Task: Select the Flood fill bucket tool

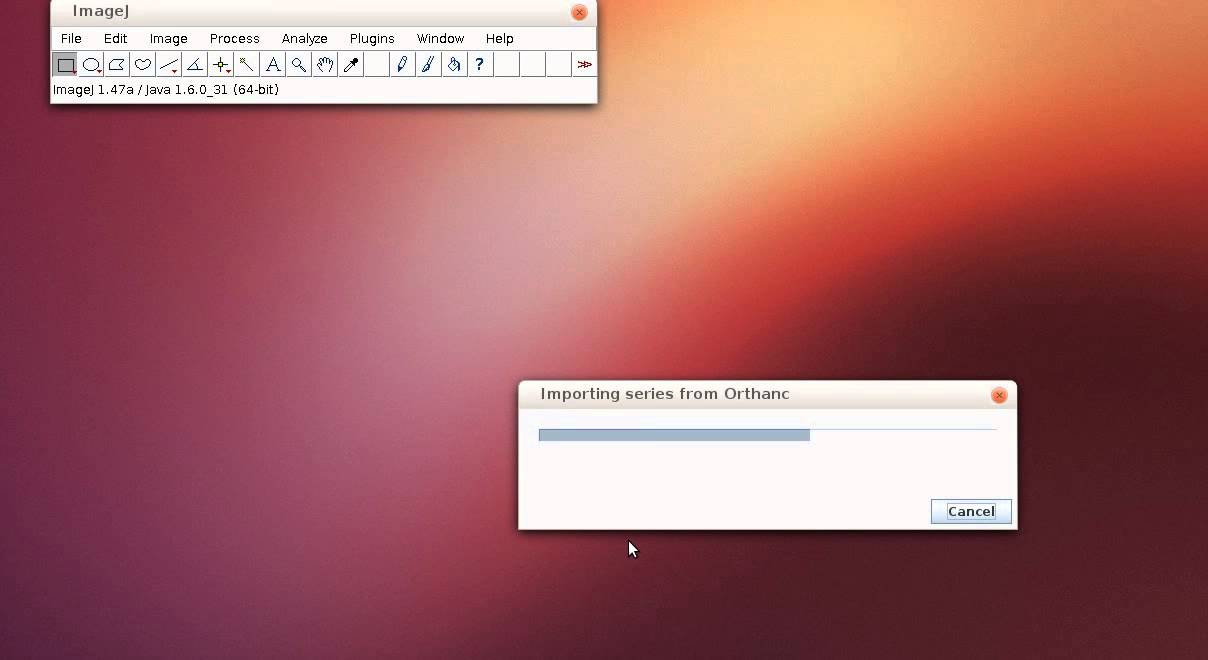Action: coord(454,65)
